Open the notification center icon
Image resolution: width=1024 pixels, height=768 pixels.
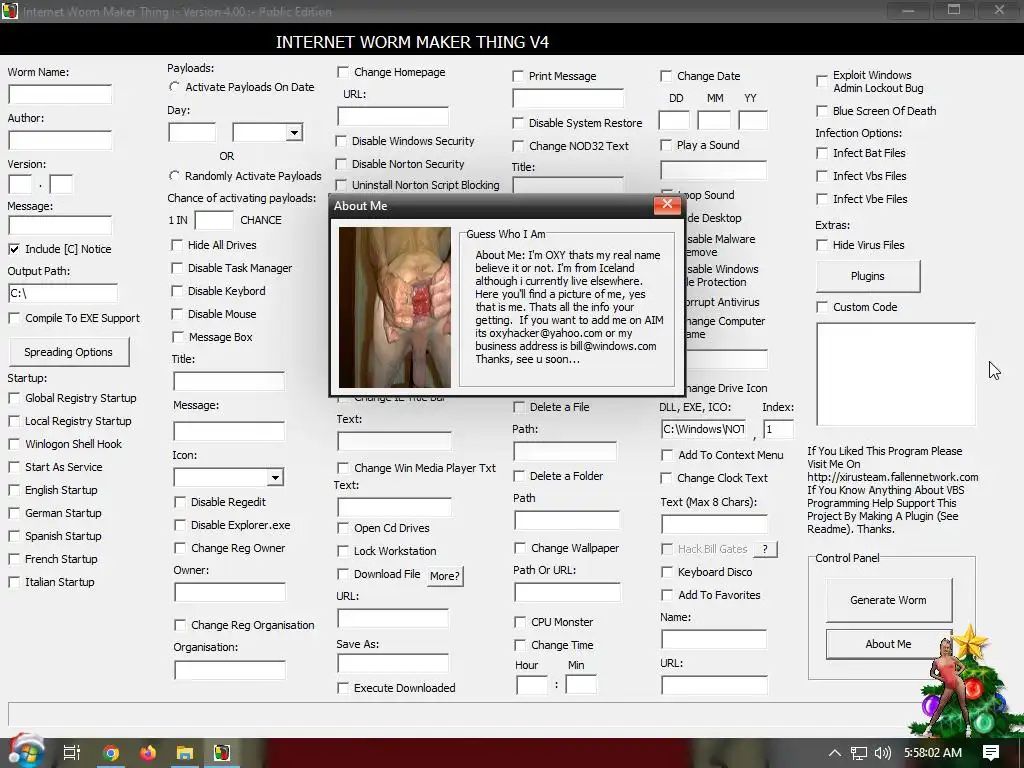pyautogui.click(x=991, y=753)
